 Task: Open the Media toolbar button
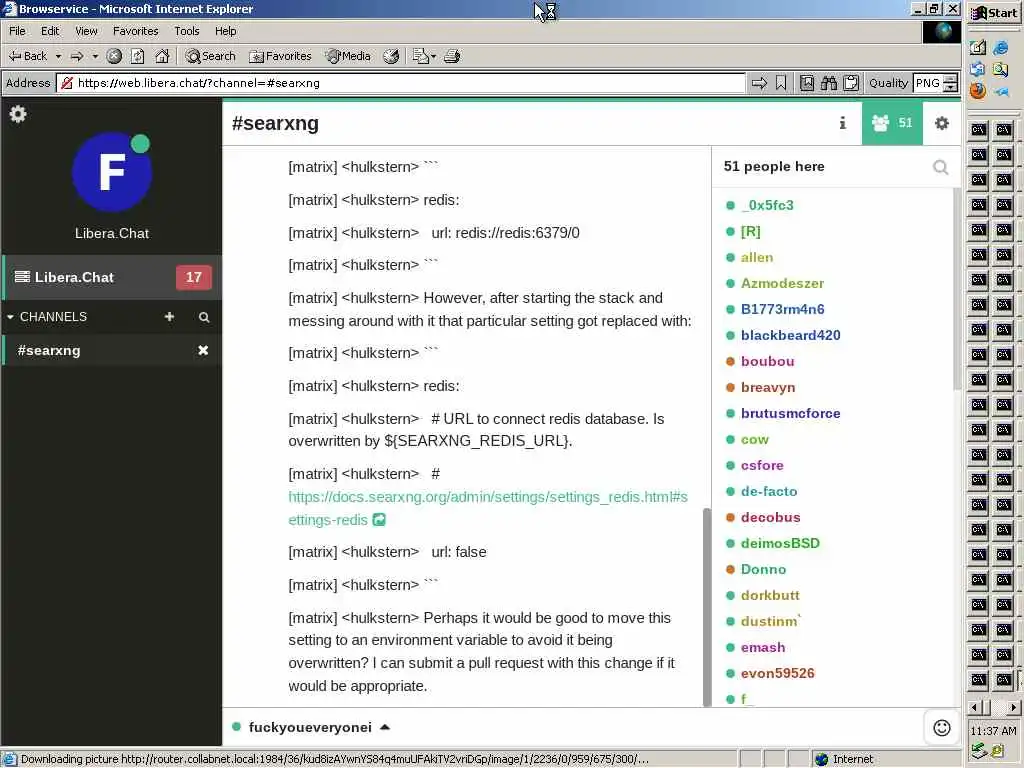pyautogui.click(x=348, y=56)
